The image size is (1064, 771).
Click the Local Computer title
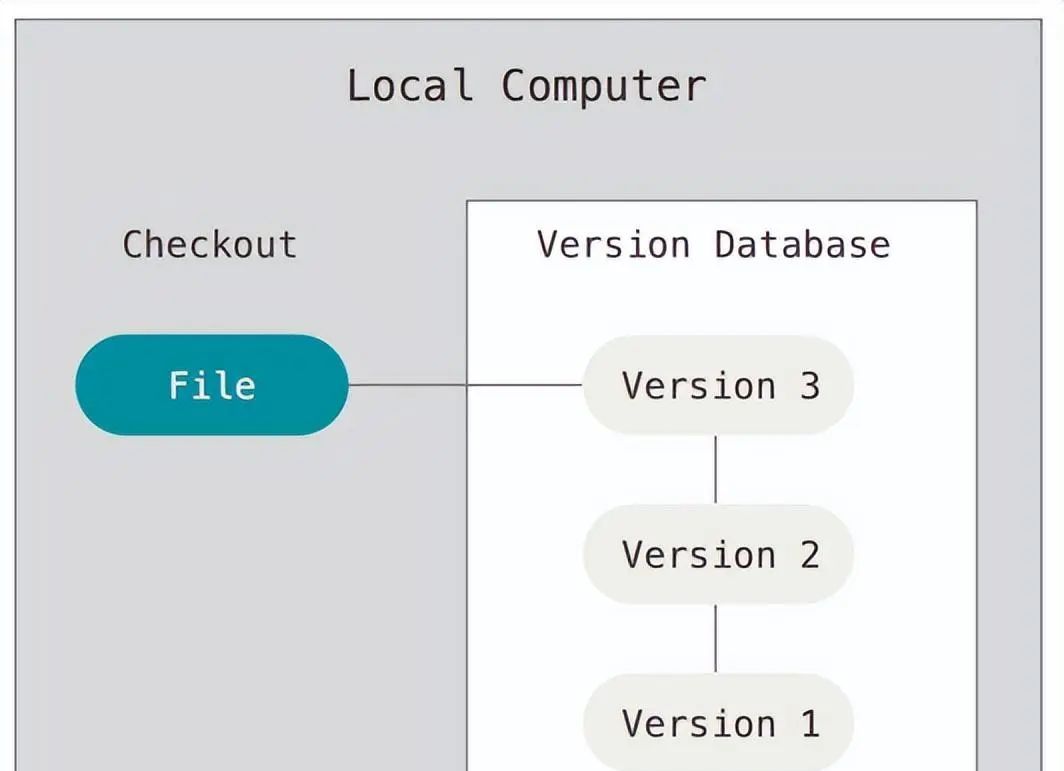[526, 86]
